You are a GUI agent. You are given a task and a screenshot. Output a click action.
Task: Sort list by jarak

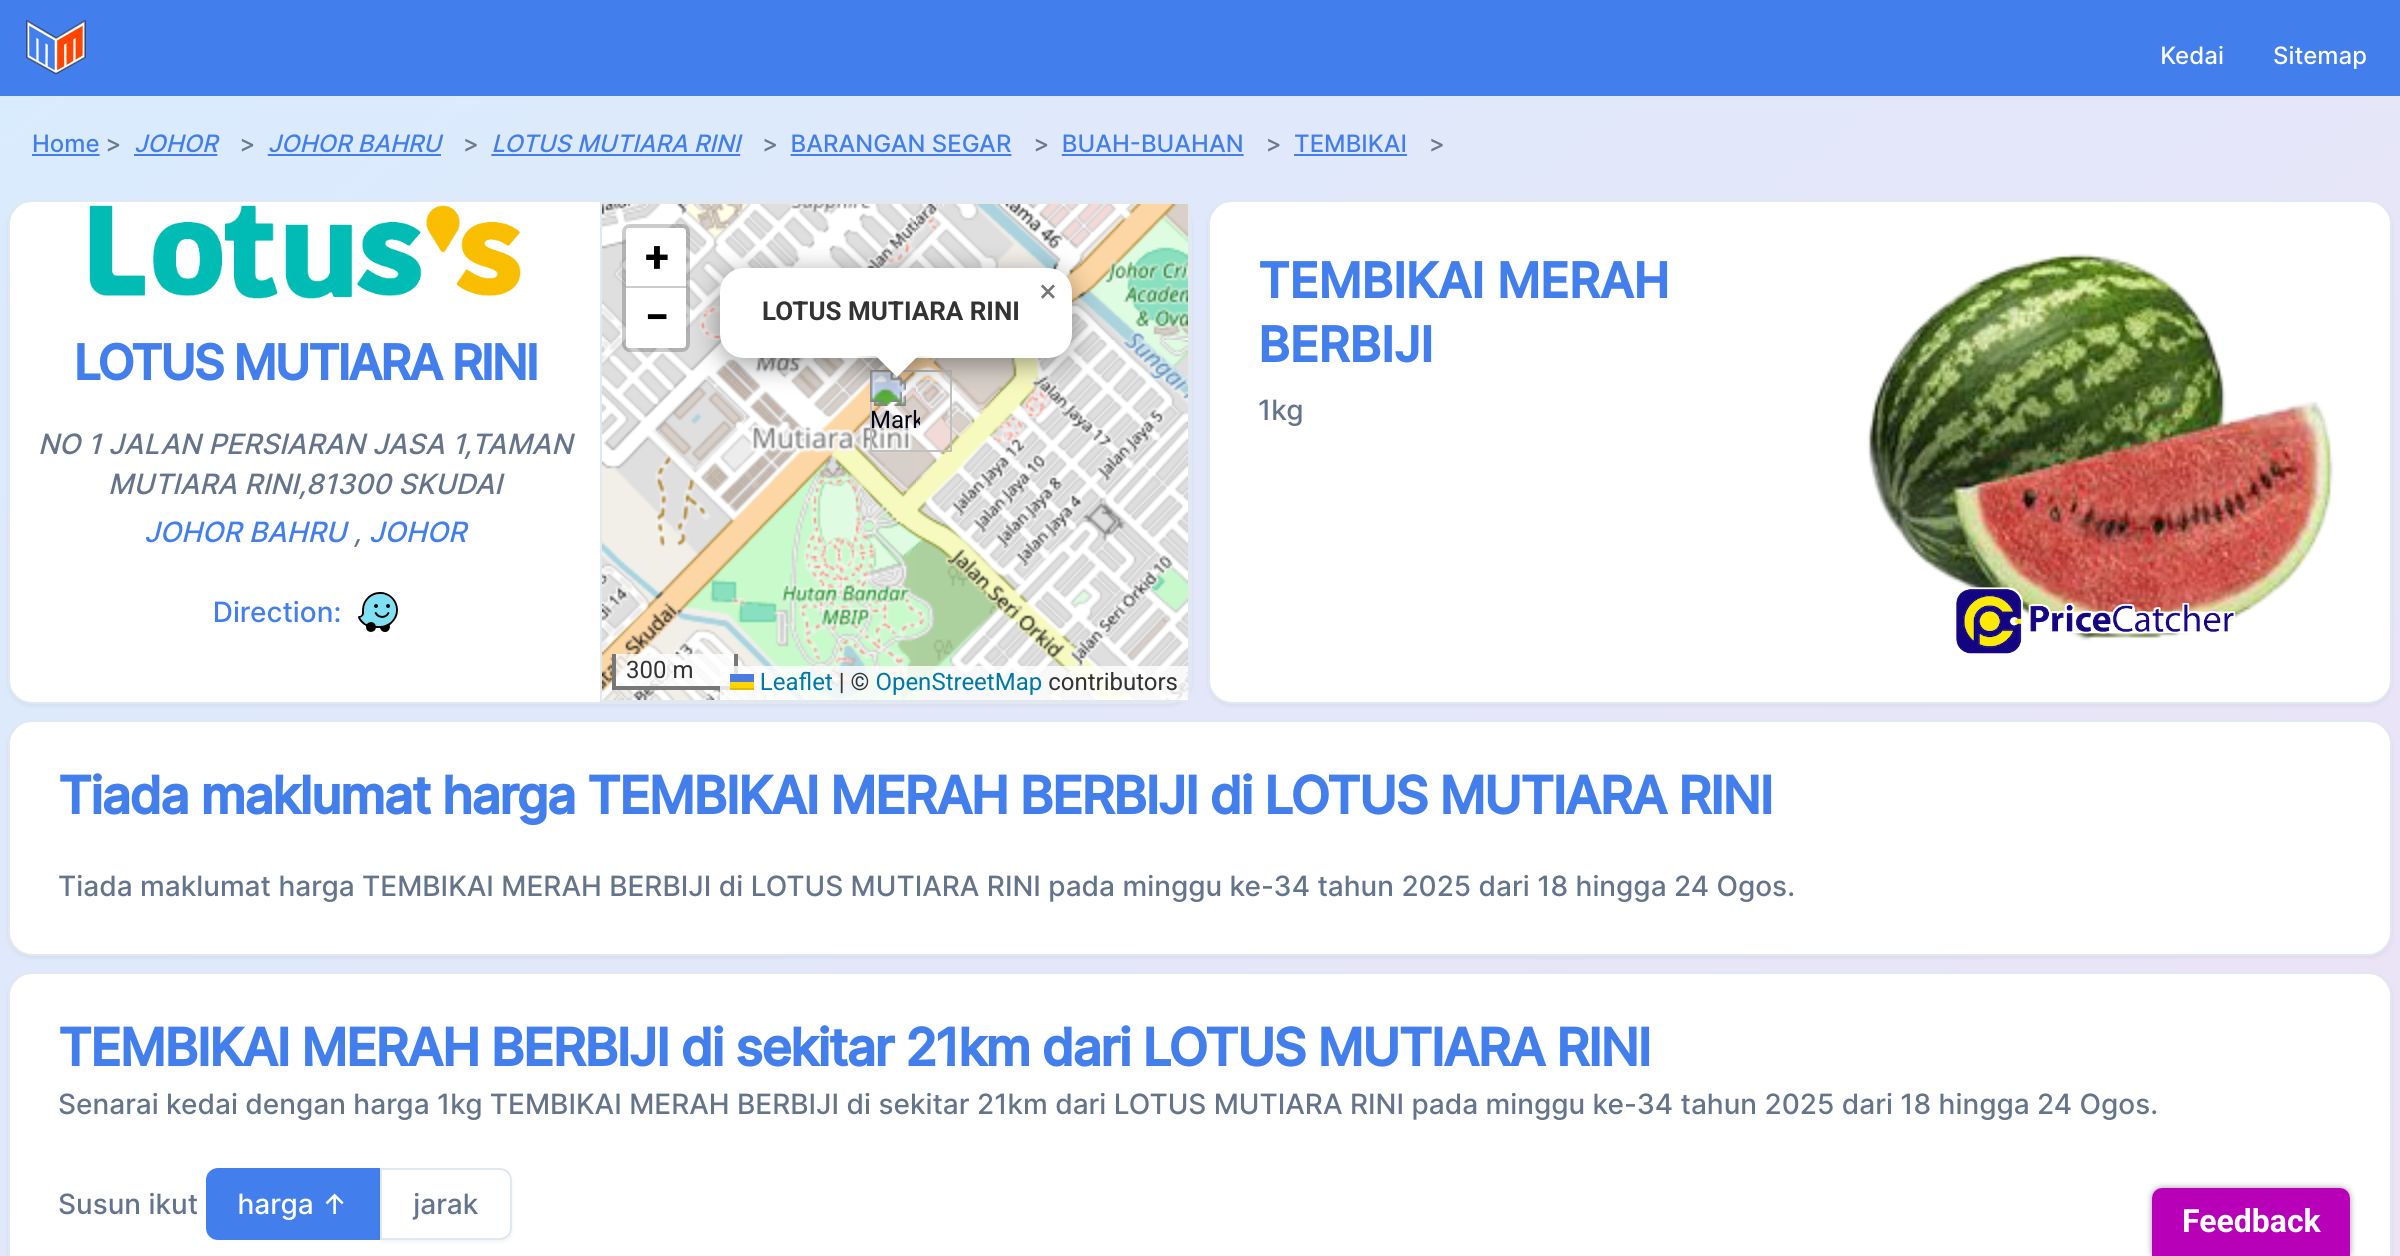click(445, 1204)
